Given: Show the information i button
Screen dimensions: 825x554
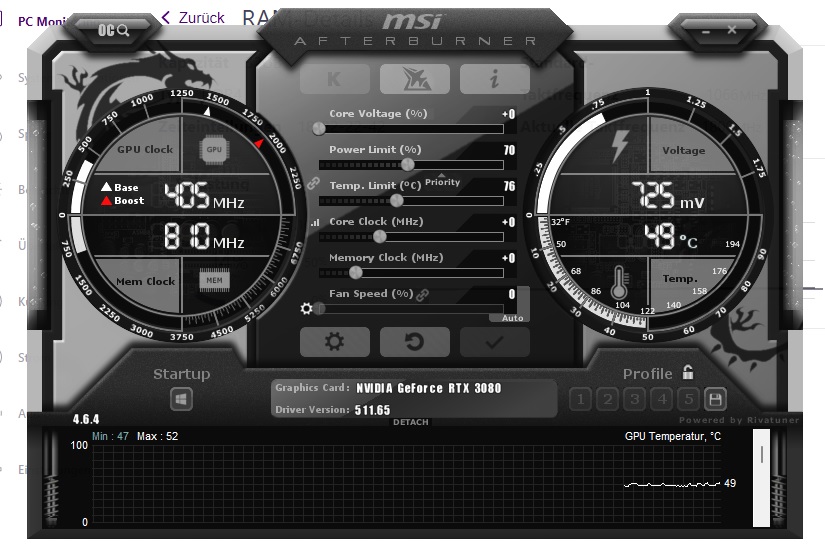Looking at the screenshot, I should pos(495,79).
